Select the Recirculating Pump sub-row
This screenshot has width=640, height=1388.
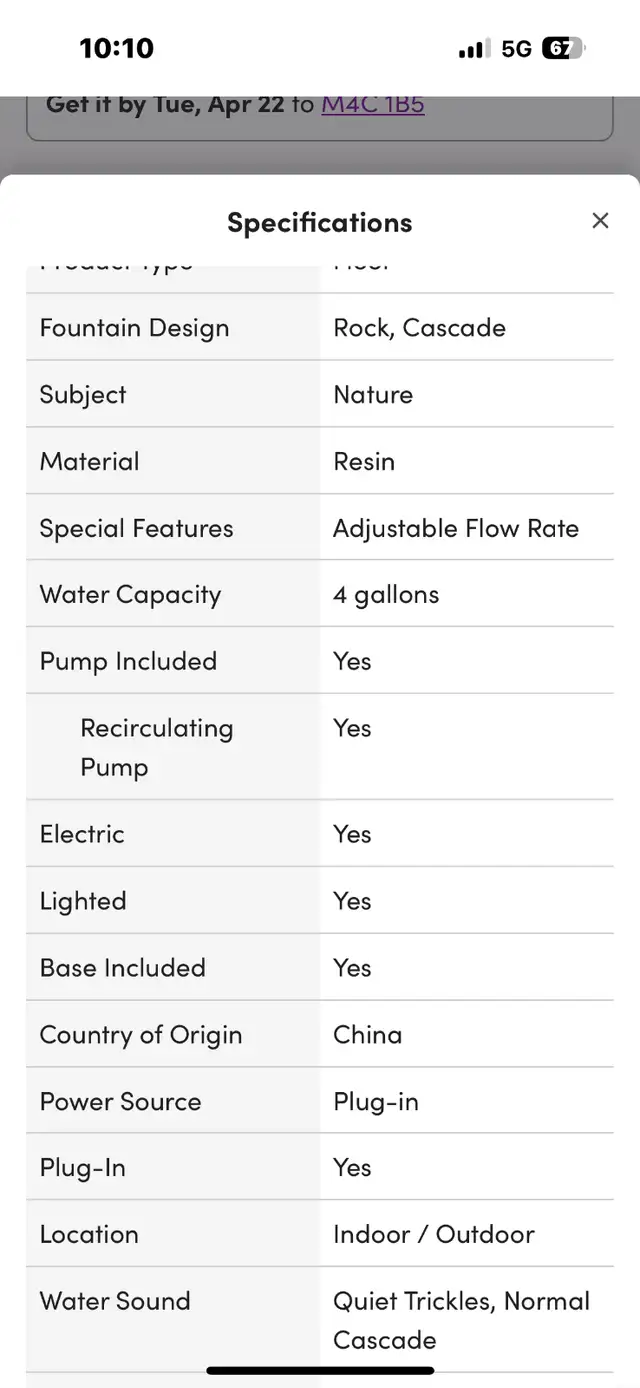(320, 747)
